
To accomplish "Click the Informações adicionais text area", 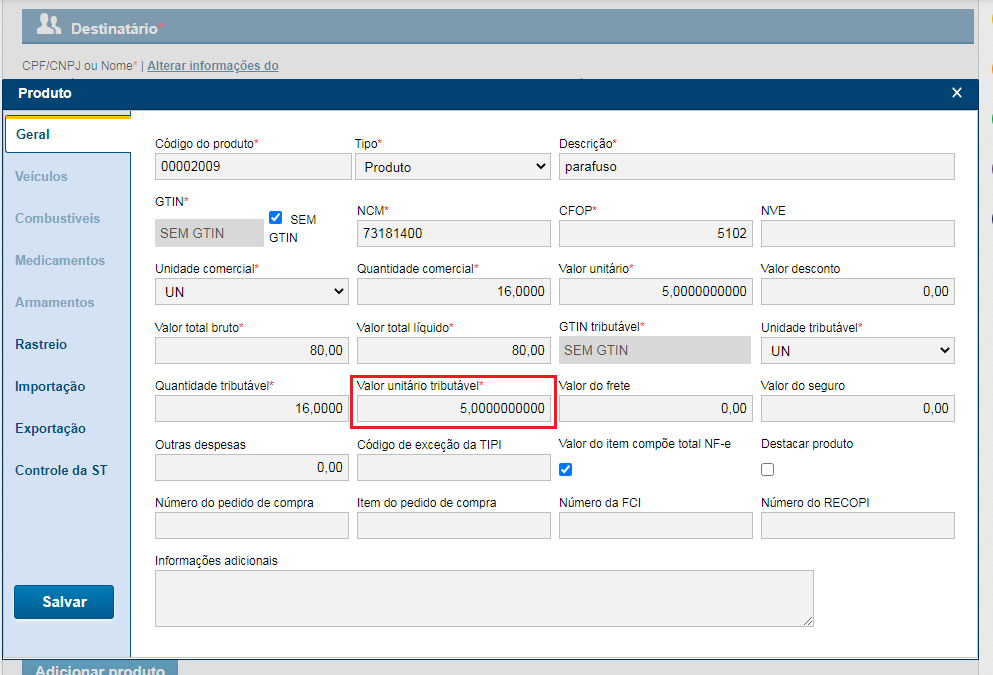I will pyautogui.click(x=484, y=598).
